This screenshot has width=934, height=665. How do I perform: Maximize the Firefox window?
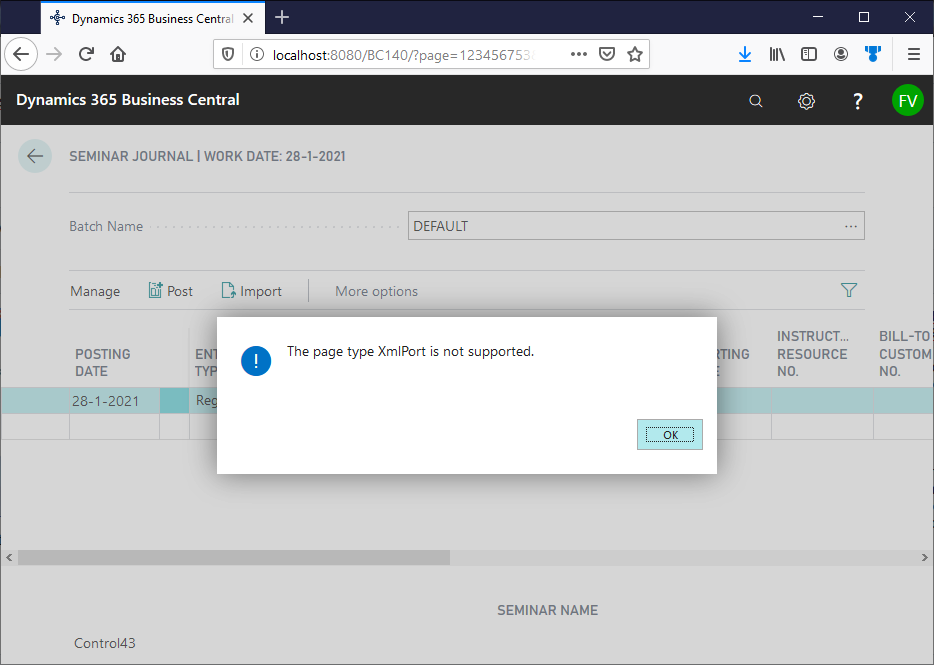point(864,17)
